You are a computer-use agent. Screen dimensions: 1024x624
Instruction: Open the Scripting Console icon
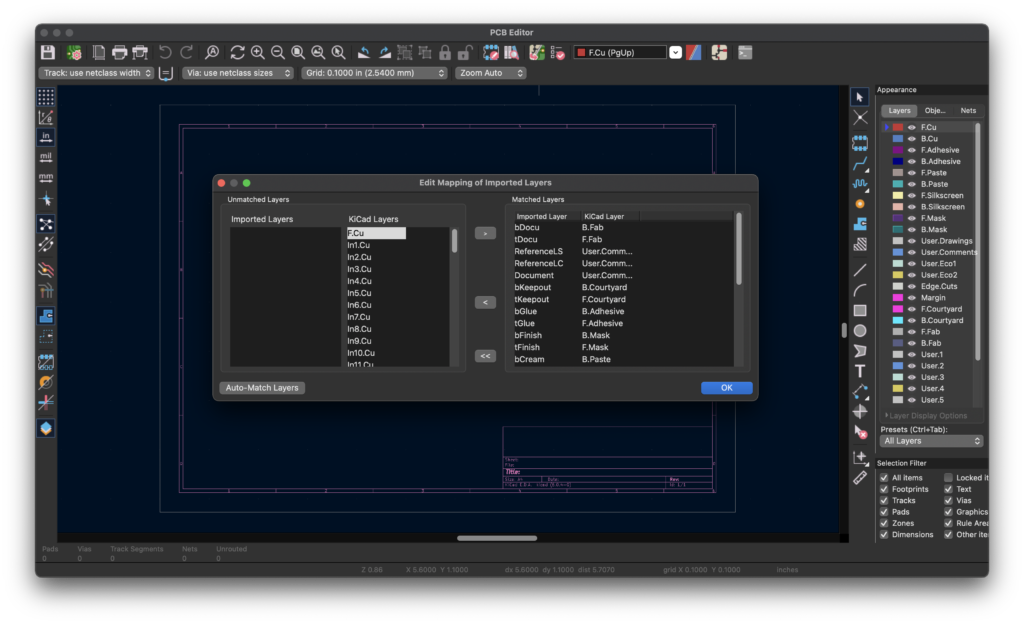pyautogui.click(x=745, y=52)
